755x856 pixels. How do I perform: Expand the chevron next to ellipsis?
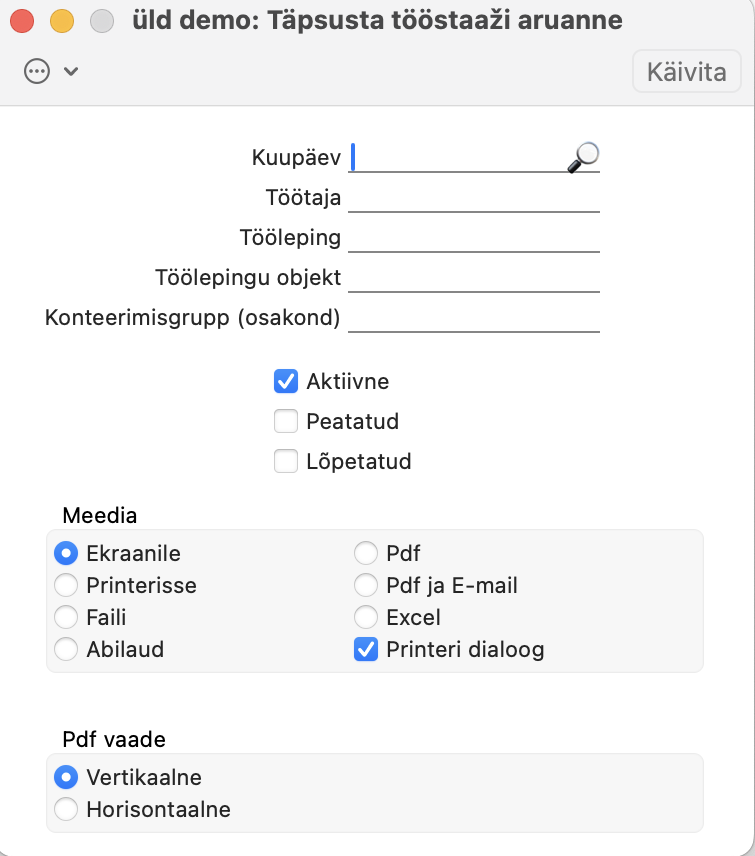pyautogui.click(x=71, y=72)
